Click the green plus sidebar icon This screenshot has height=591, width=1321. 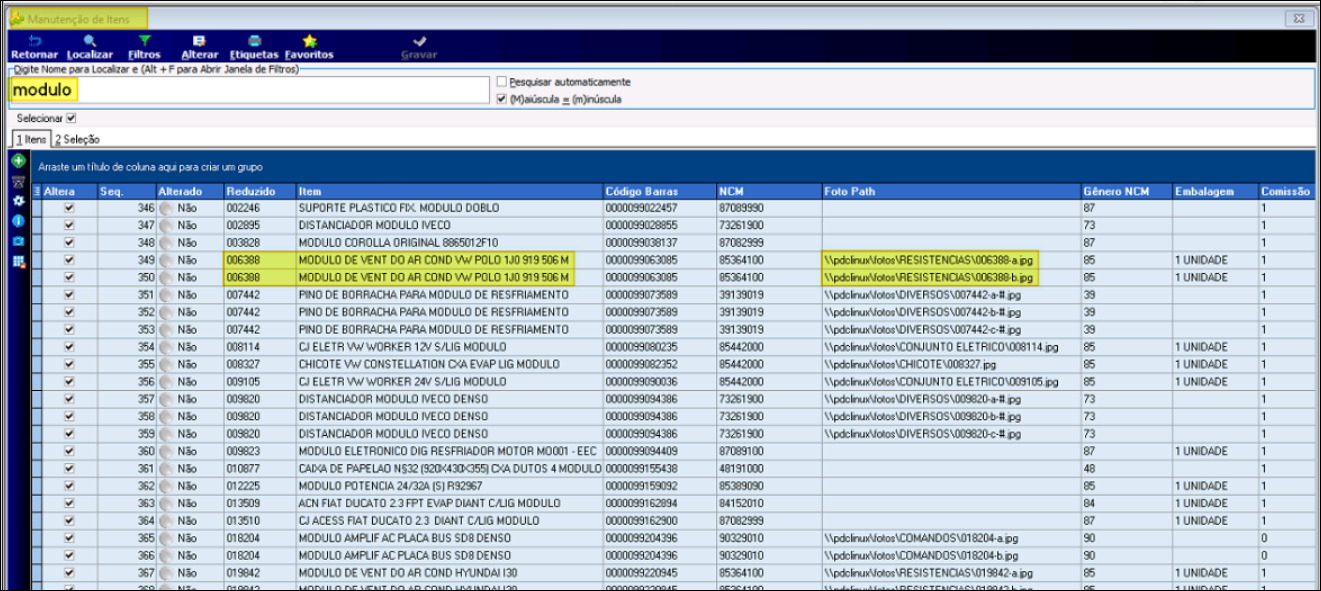click(17, 161)
